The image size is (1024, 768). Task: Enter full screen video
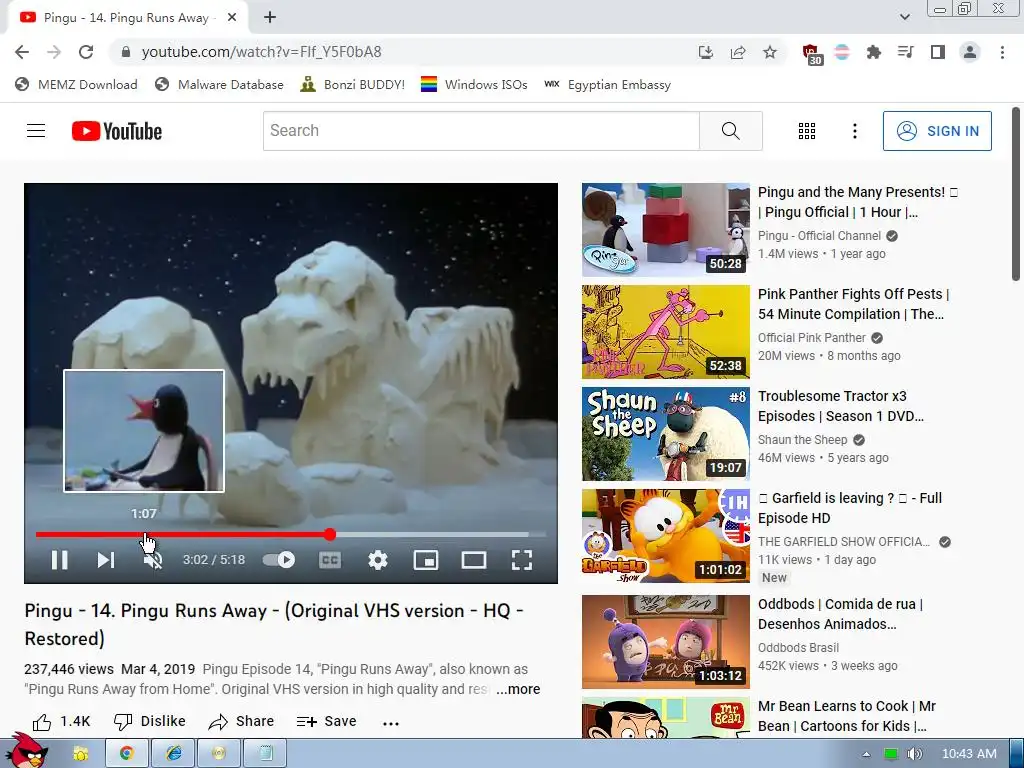tap(522, 560)
